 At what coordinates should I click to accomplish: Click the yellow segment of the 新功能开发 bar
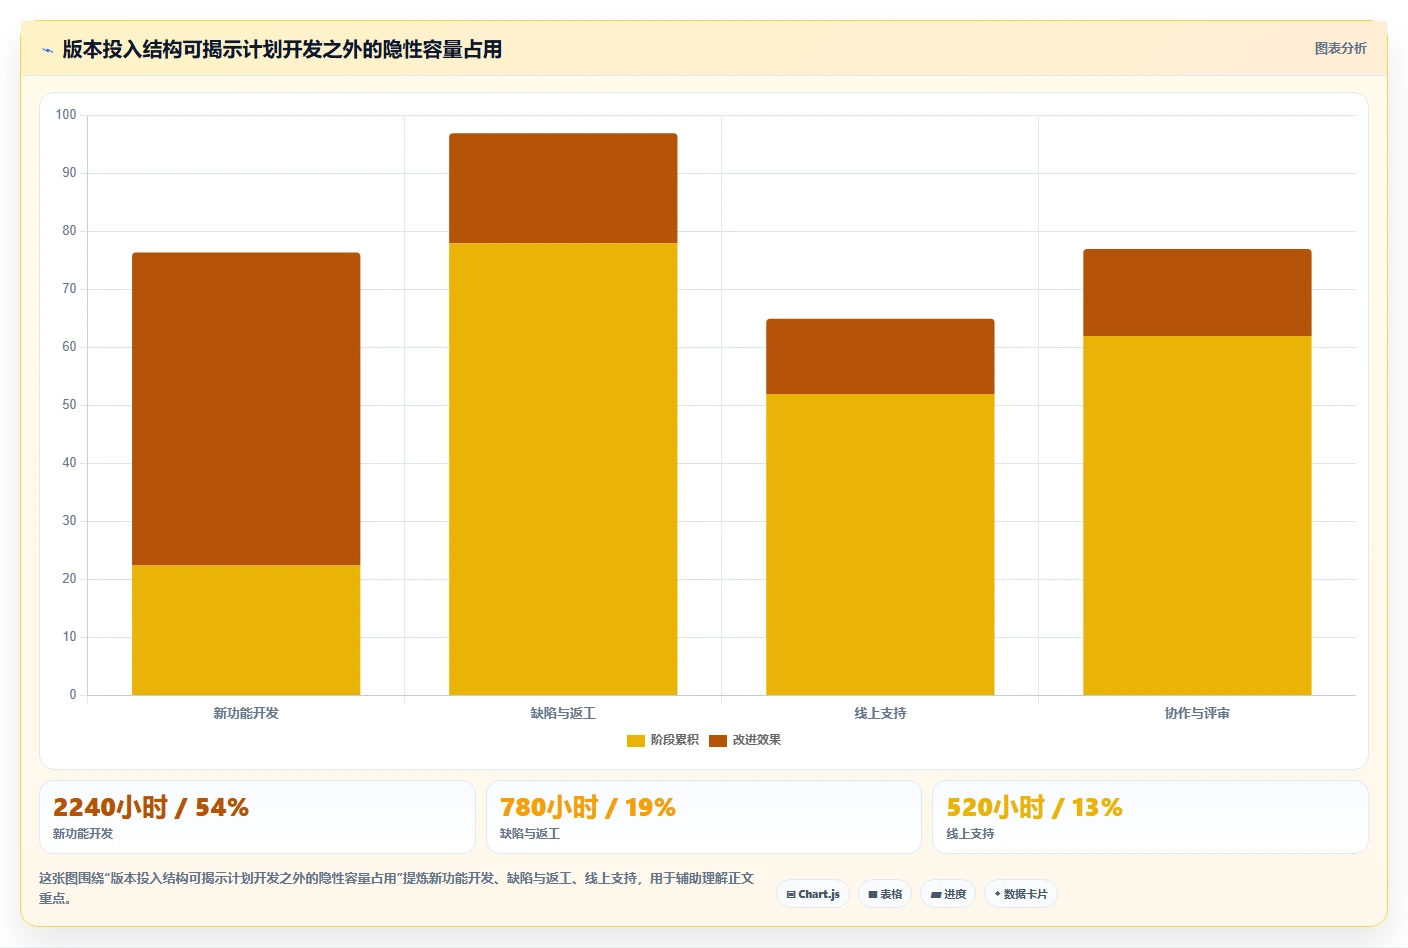pos(246,630)
